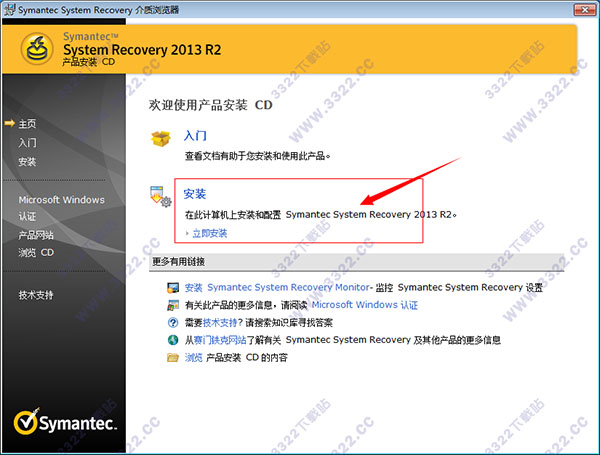Click the question mark icon beside 技术支持
The width and height of the screenshot is (600, 455).
pyautogui.click(x=173, y=323)
